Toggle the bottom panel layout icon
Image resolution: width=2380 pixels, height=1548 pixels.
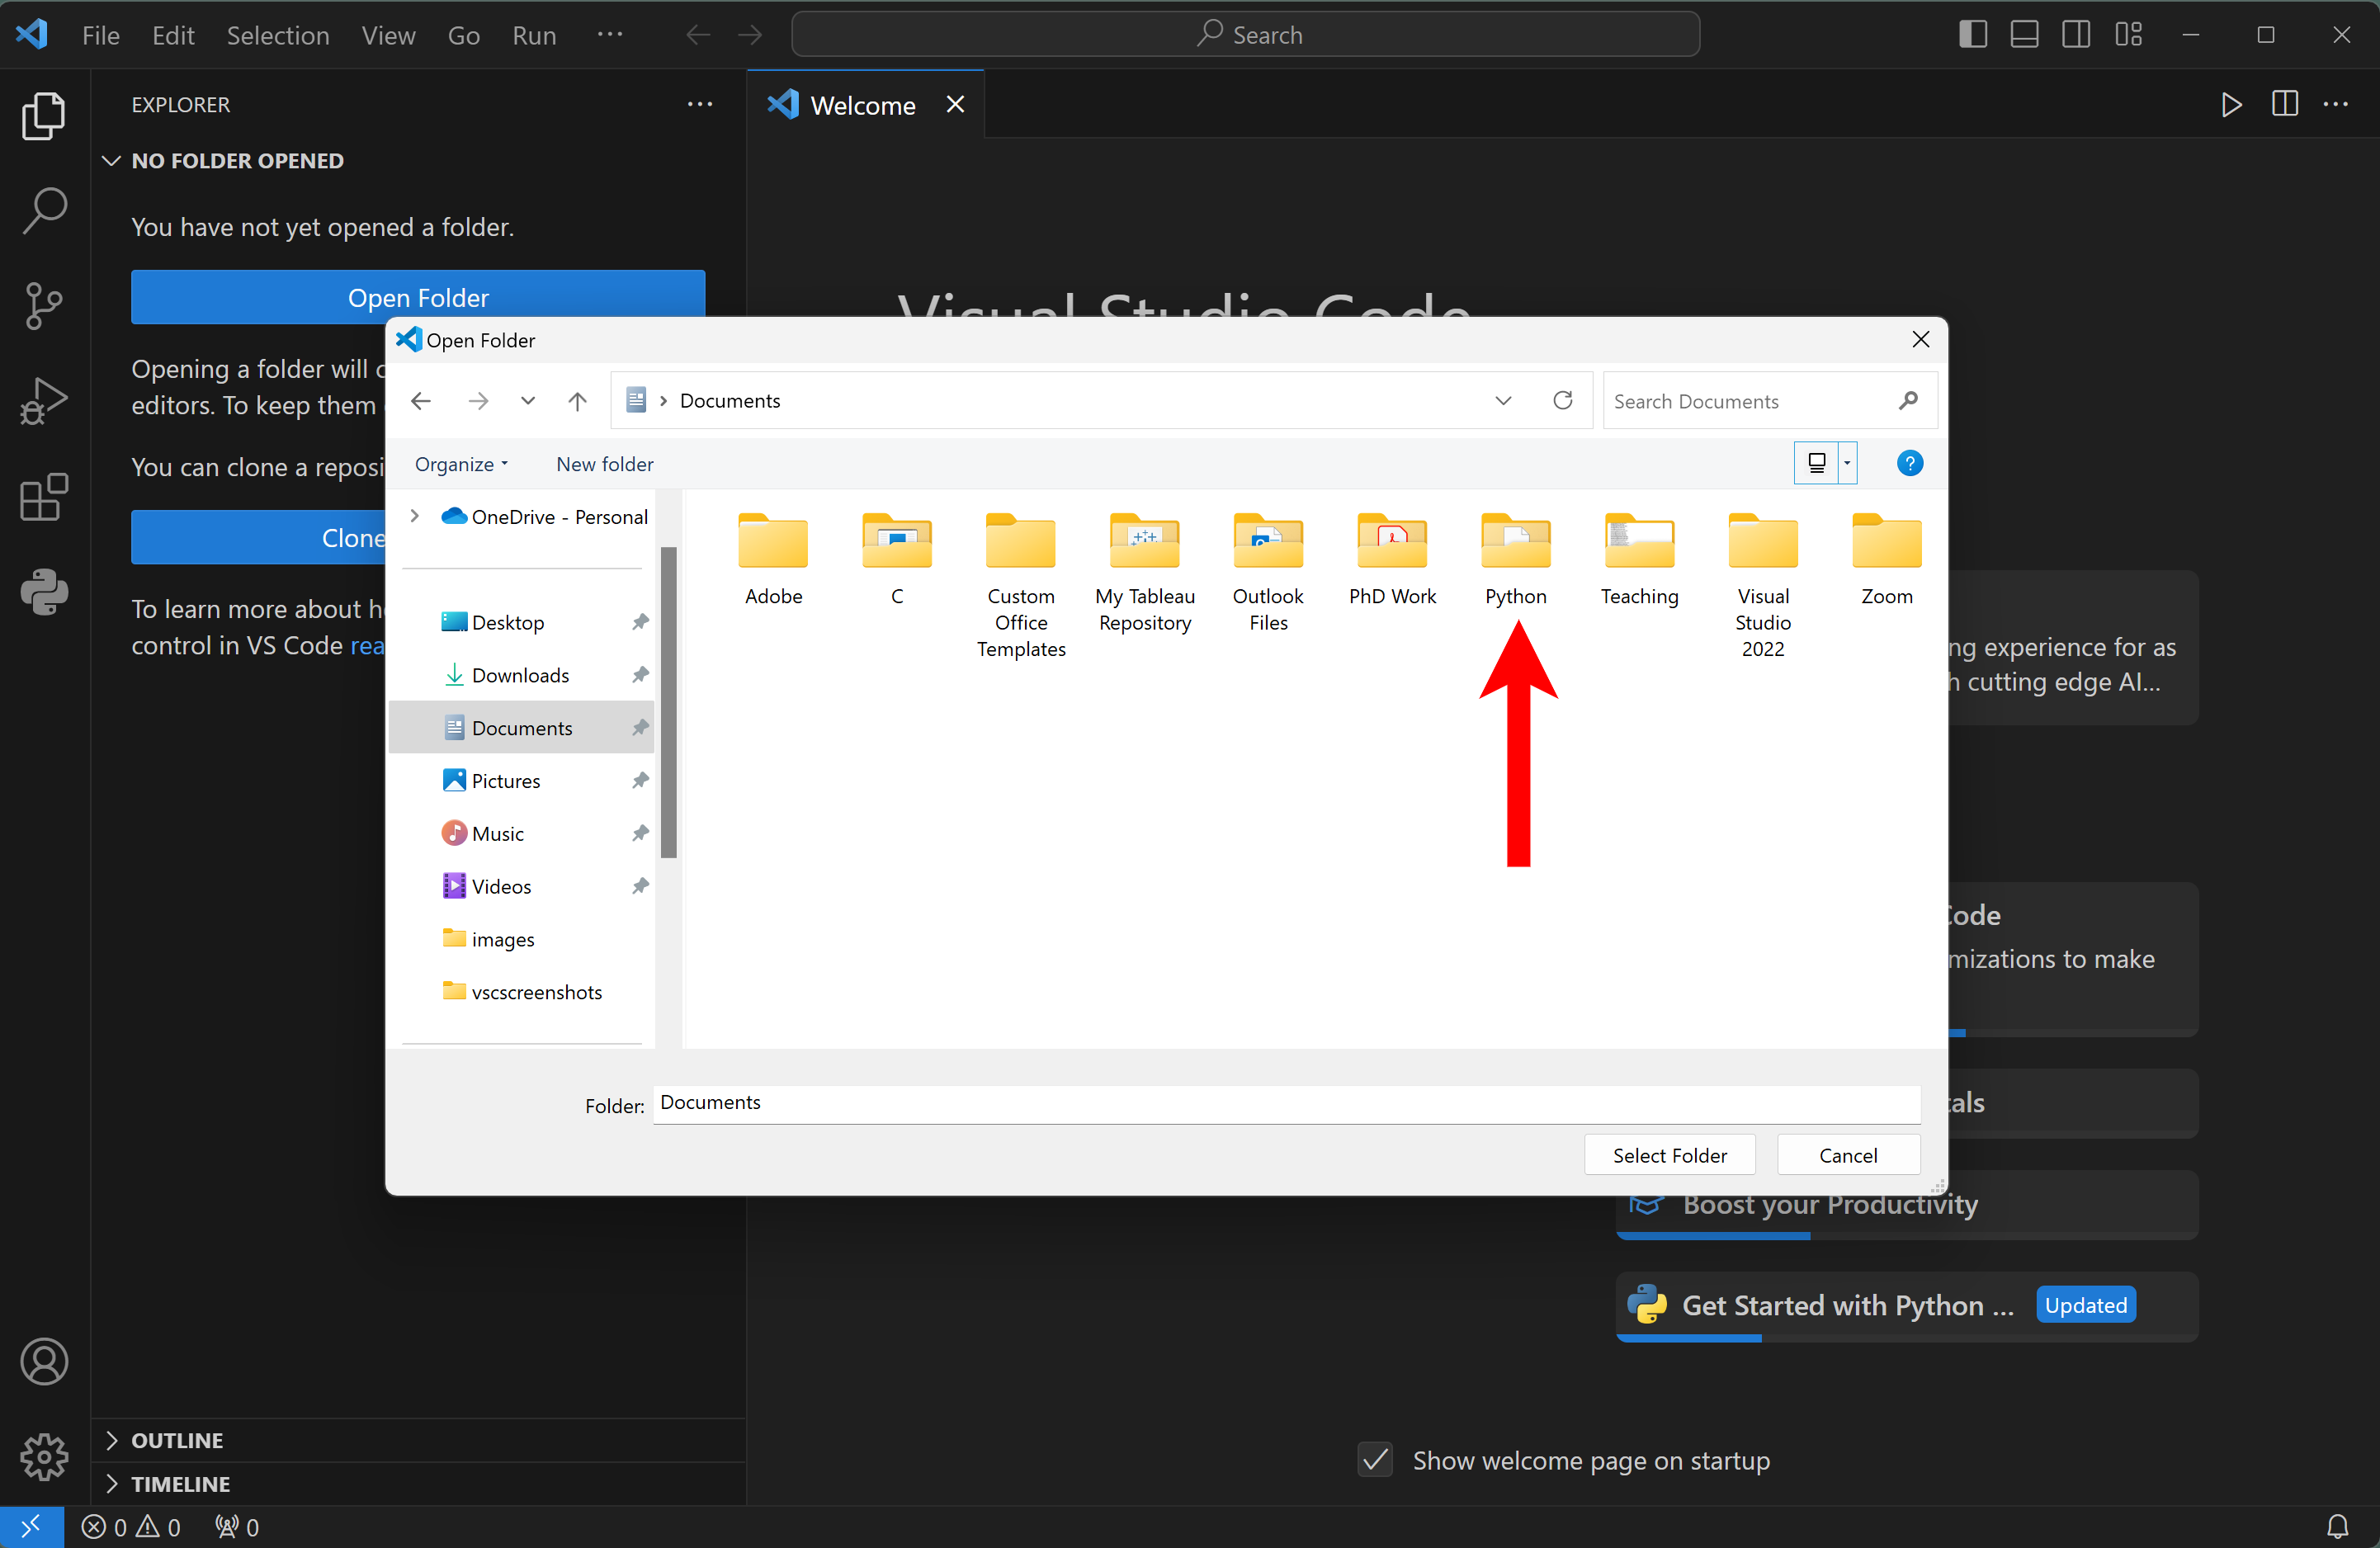pyautogui.click(x=2024, y=35)
